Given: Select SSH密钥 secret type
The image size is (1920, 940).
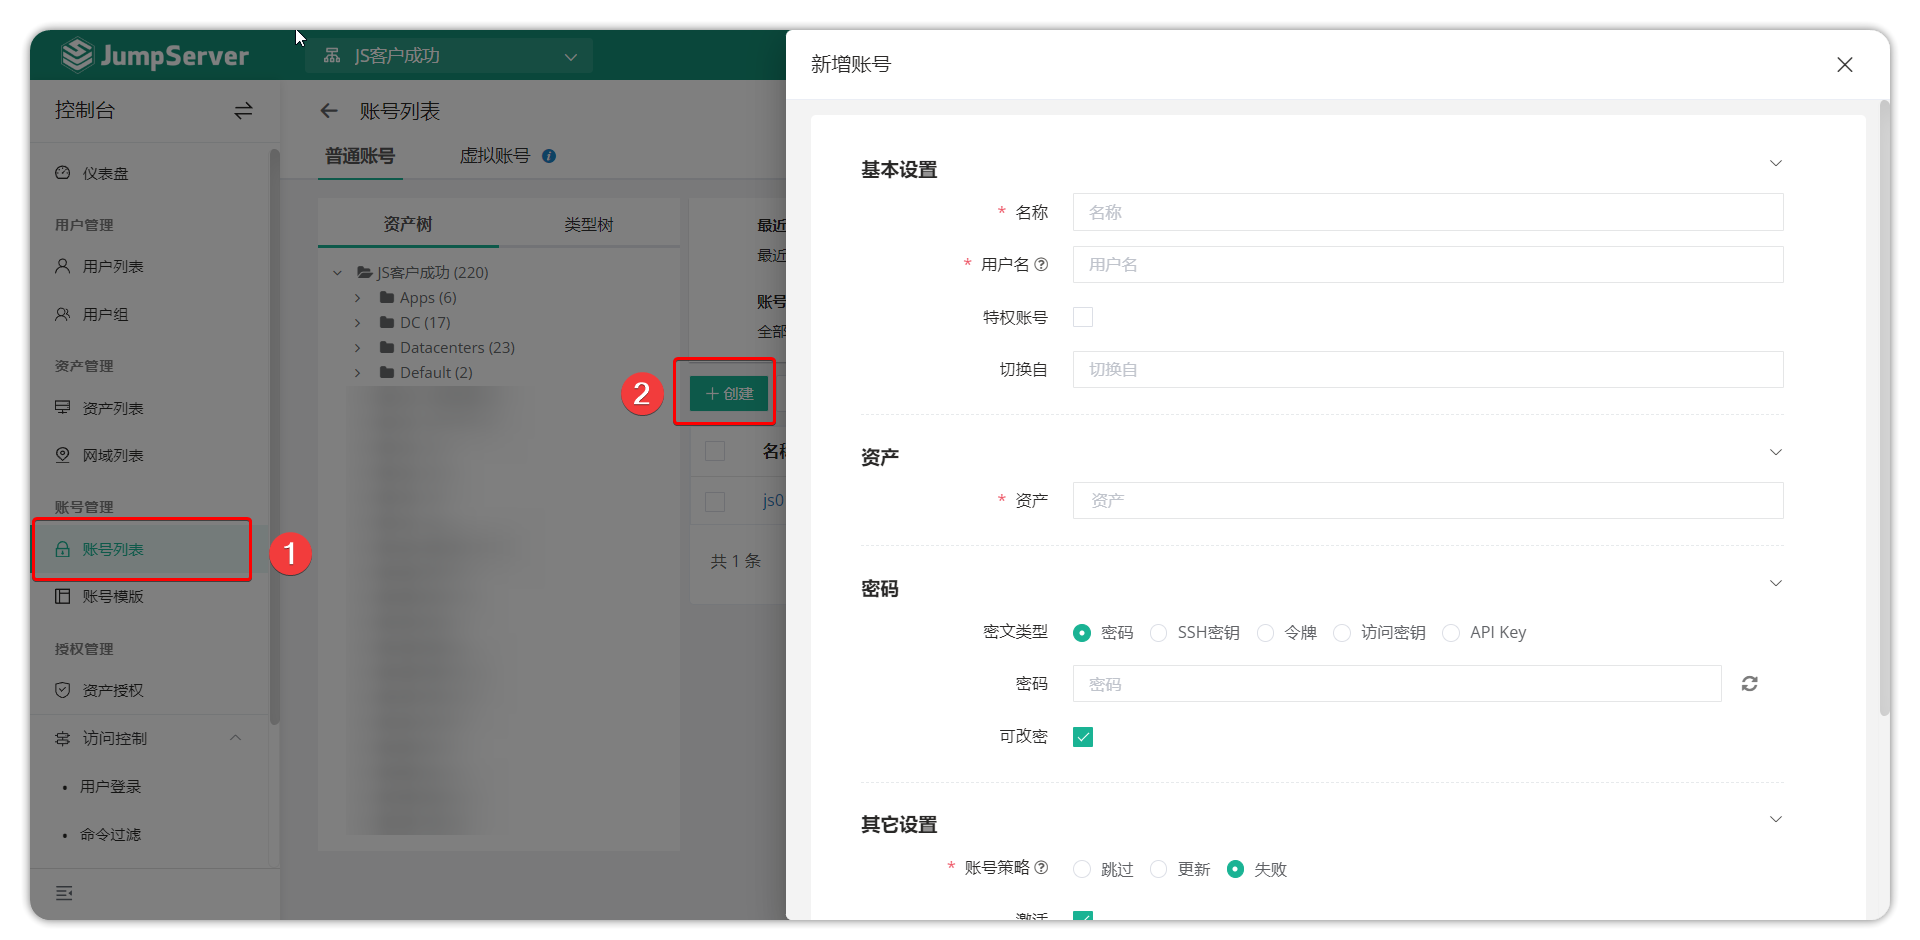Looking at the screenshot, I should (1159, 633).
